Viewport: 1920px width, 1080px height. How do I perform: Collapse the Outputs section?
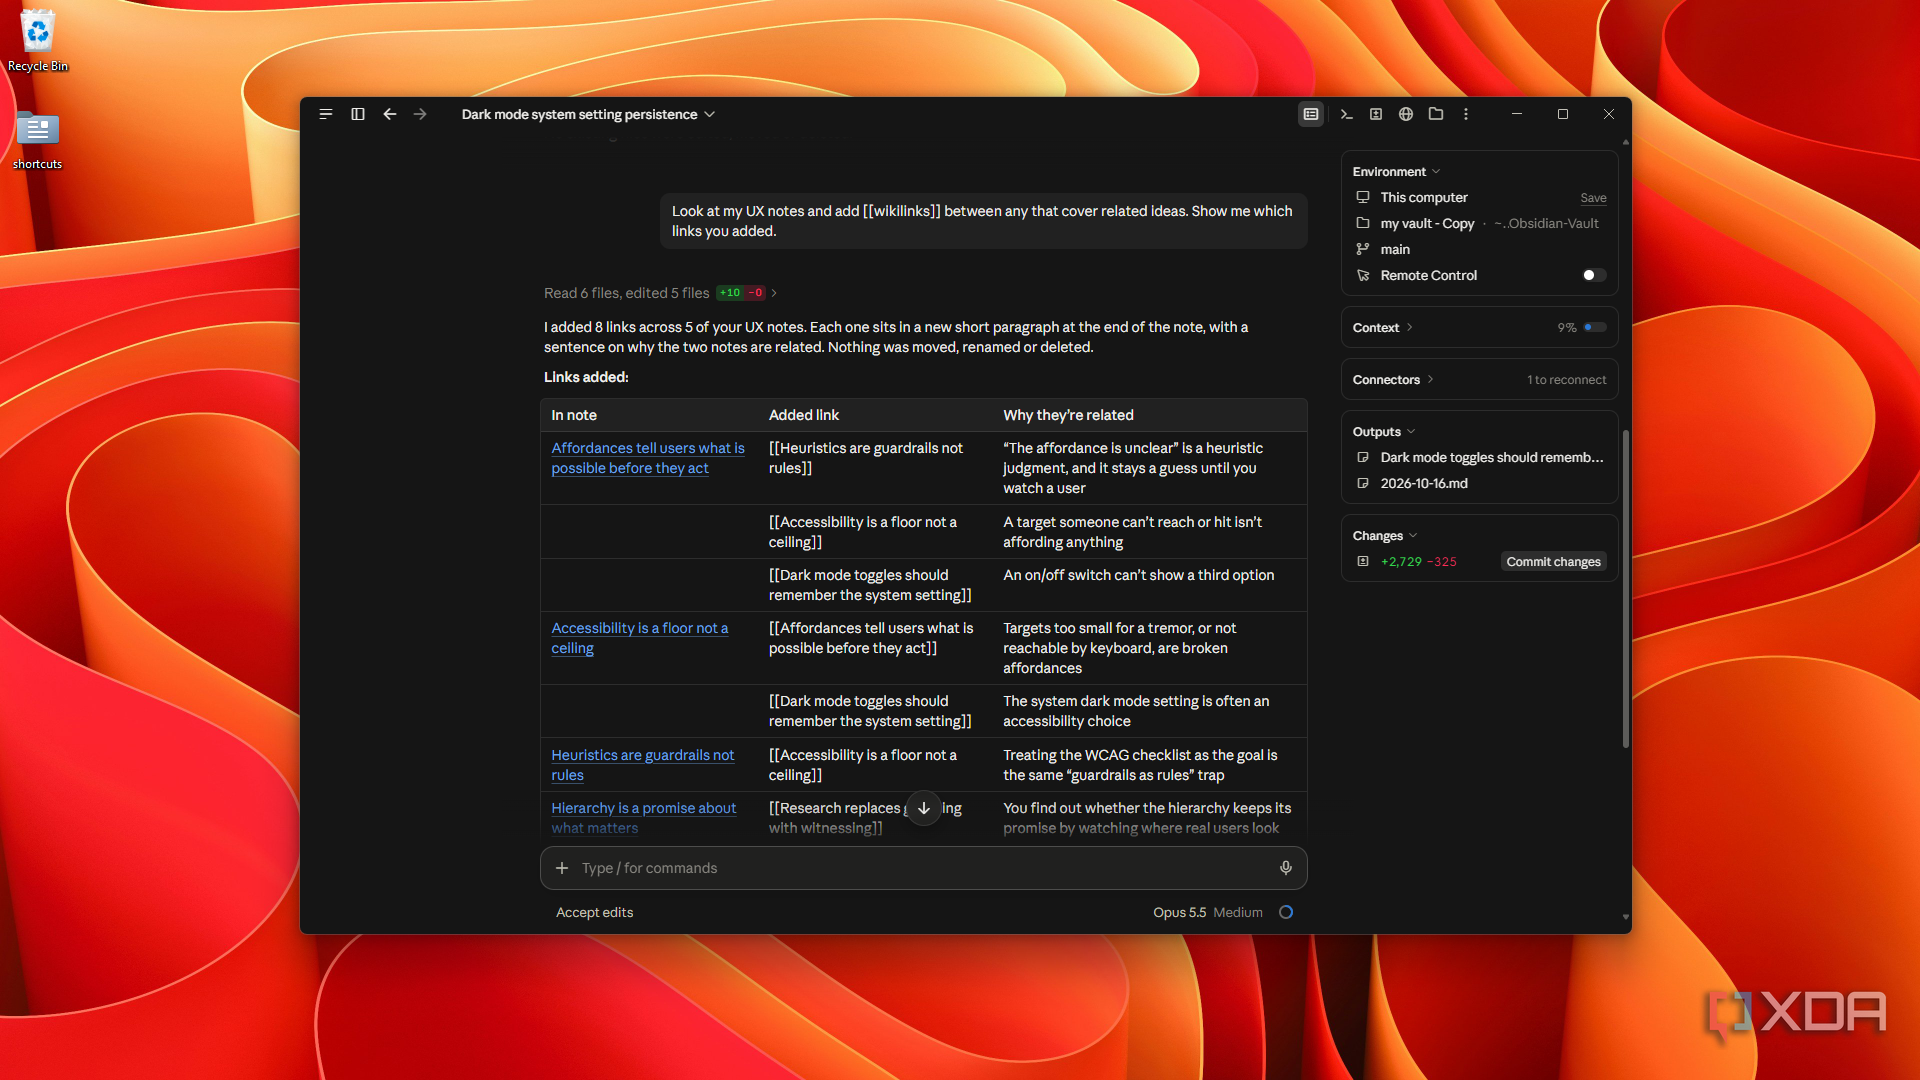(1384, 431)
